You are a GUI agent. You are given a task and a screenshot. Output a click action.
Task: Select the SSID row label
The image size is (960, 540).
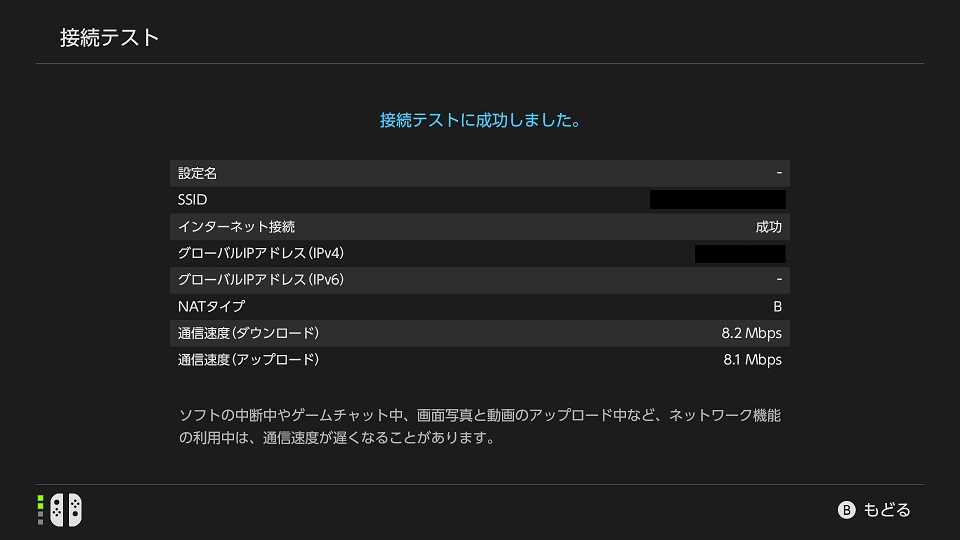[x=192, y=200]
